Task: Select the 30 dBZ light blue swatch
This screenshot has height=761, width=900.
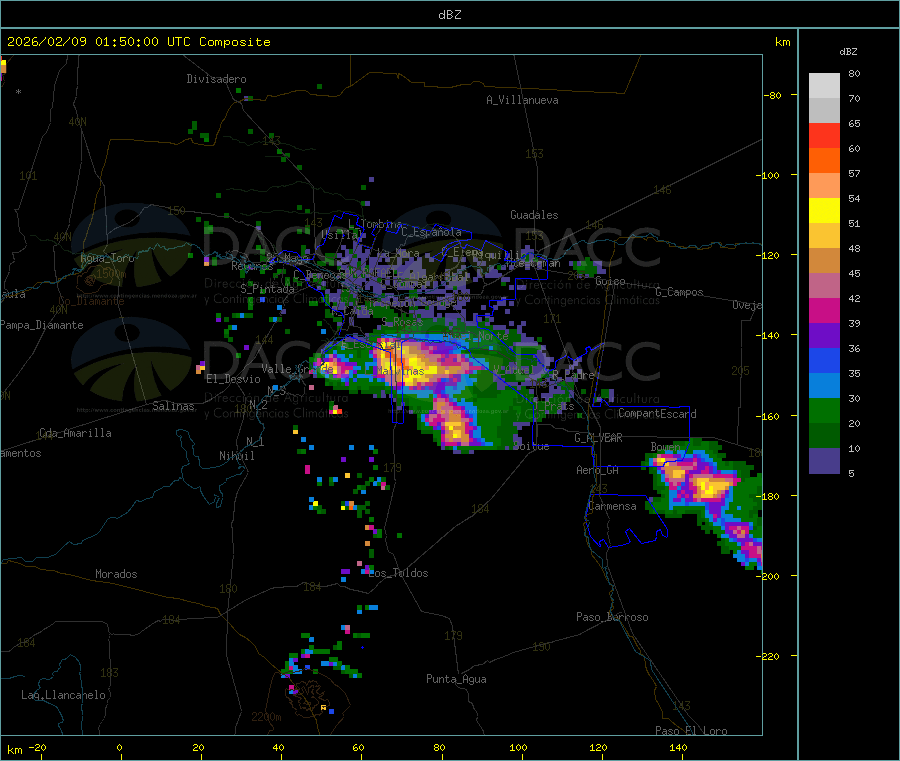Action: (x=824, y=386)
